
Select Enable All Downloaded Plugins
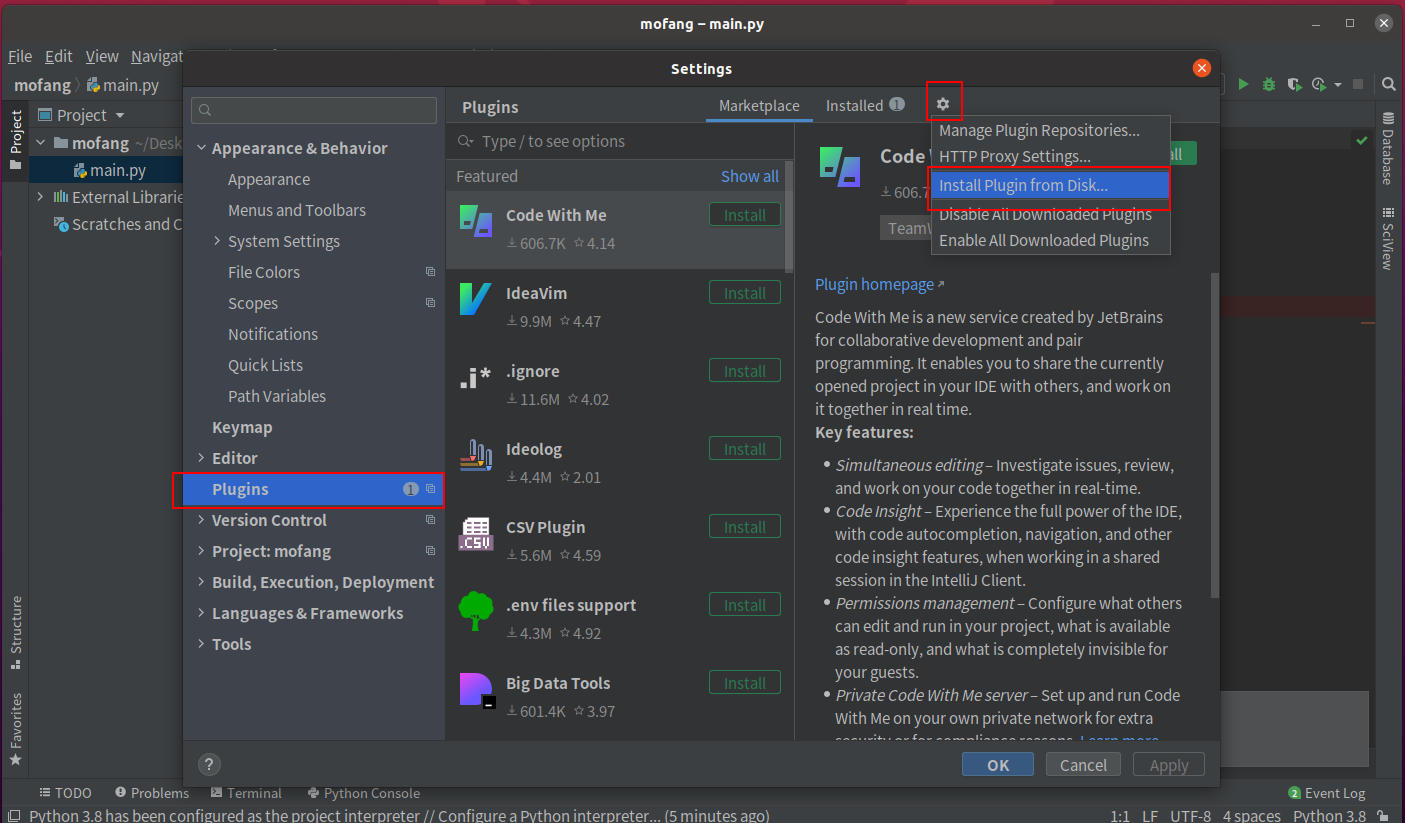(x=1050, y=240)
